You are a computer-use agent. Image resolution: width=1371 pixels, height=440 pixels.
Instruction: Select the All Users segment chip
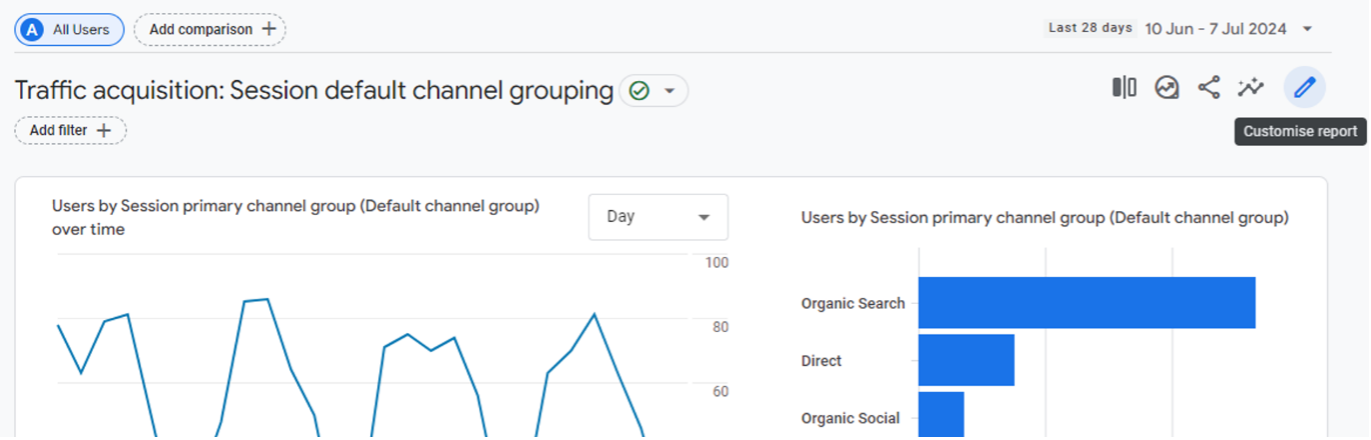(x=69, y=30)
